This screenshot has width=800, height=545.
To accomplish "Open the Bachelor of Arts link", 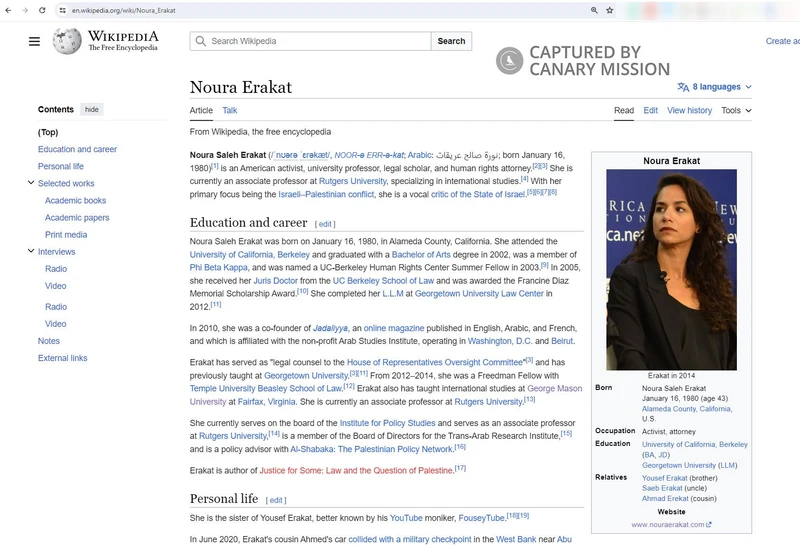I will point(421,255).
